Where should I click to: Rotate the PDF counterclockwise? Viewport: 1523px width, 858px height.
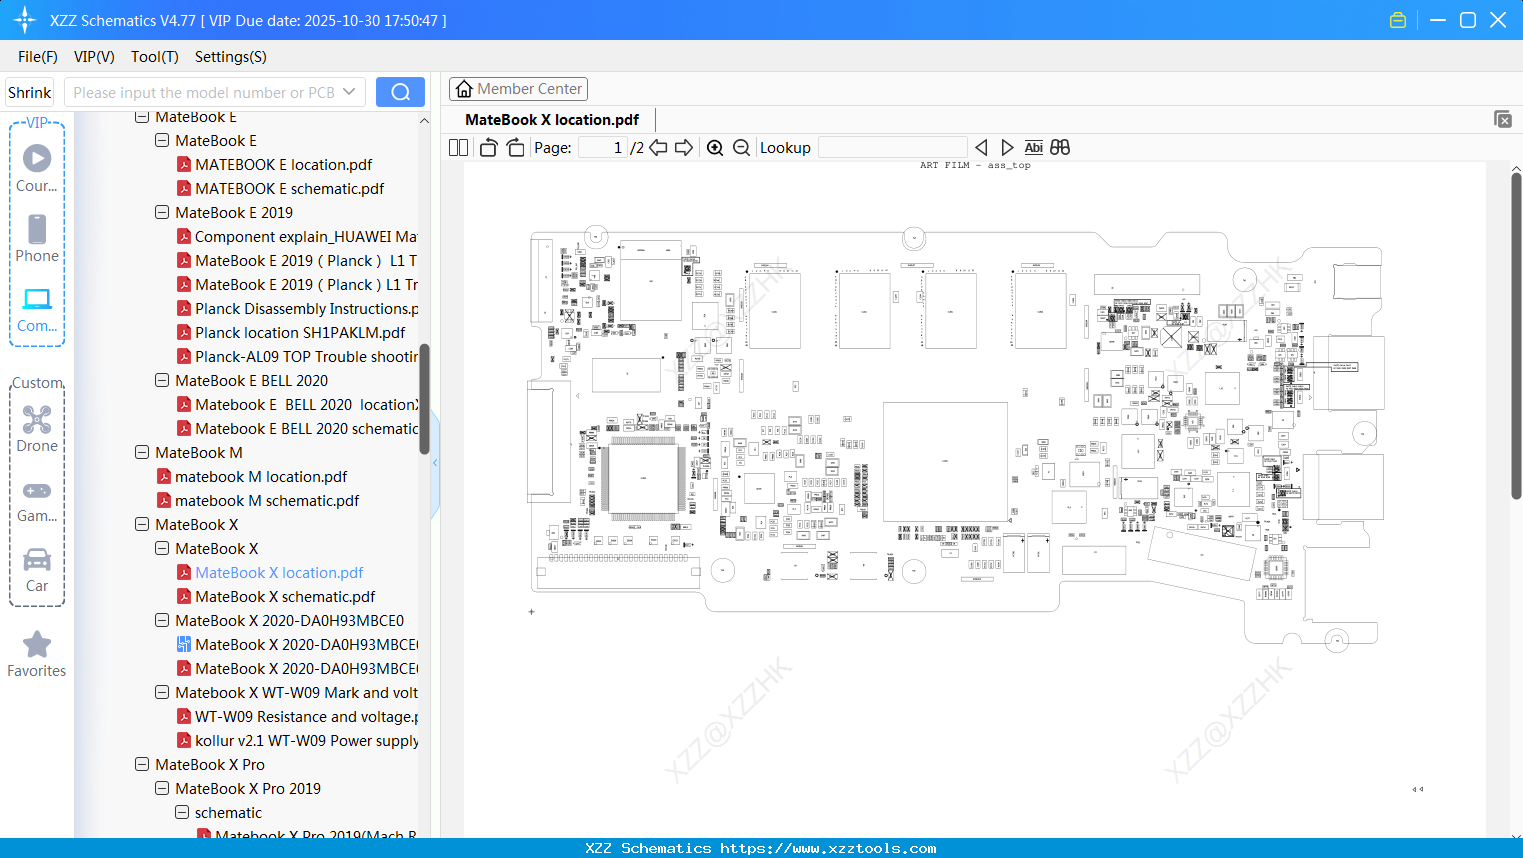pyautogui.click(x=488, y=147)
